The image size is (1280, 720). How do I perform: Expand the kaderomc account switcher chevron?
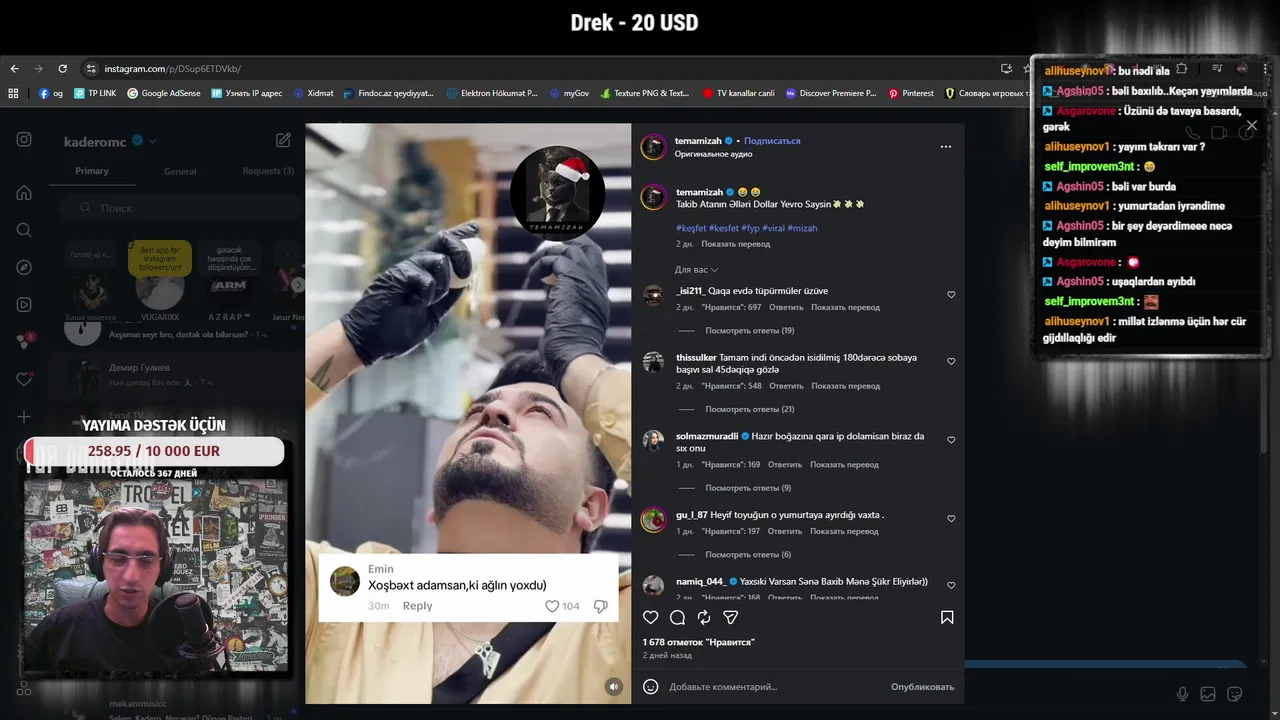click(153, 142)
